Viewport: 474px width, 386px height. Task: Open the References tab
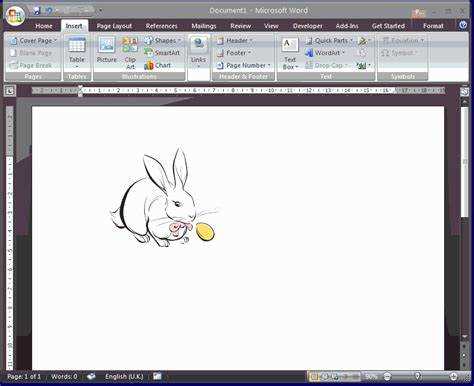click(x=161, y=26)
